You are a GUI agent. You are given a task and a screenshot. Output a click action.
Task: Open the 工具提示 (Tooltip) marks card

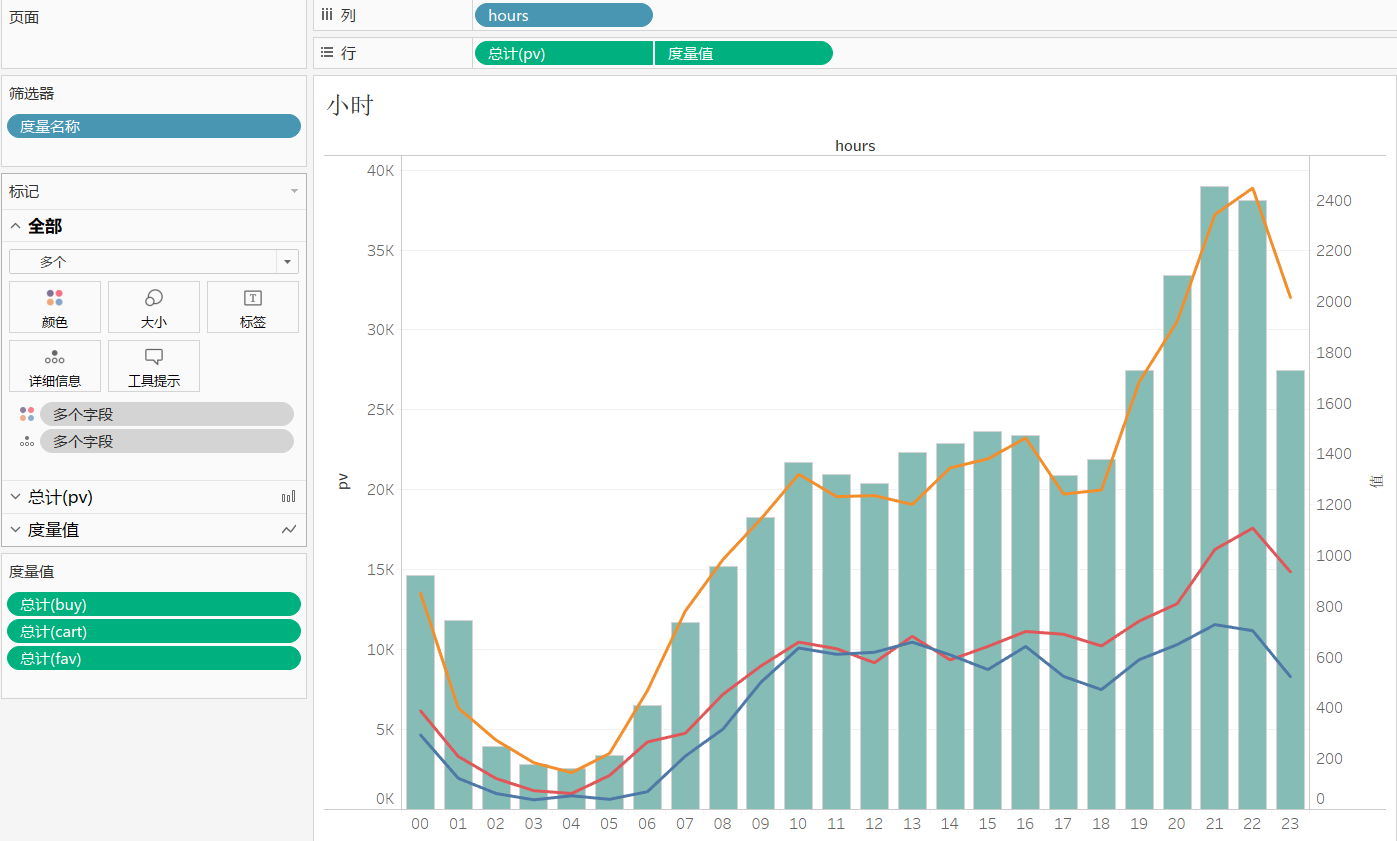[154, 366]
